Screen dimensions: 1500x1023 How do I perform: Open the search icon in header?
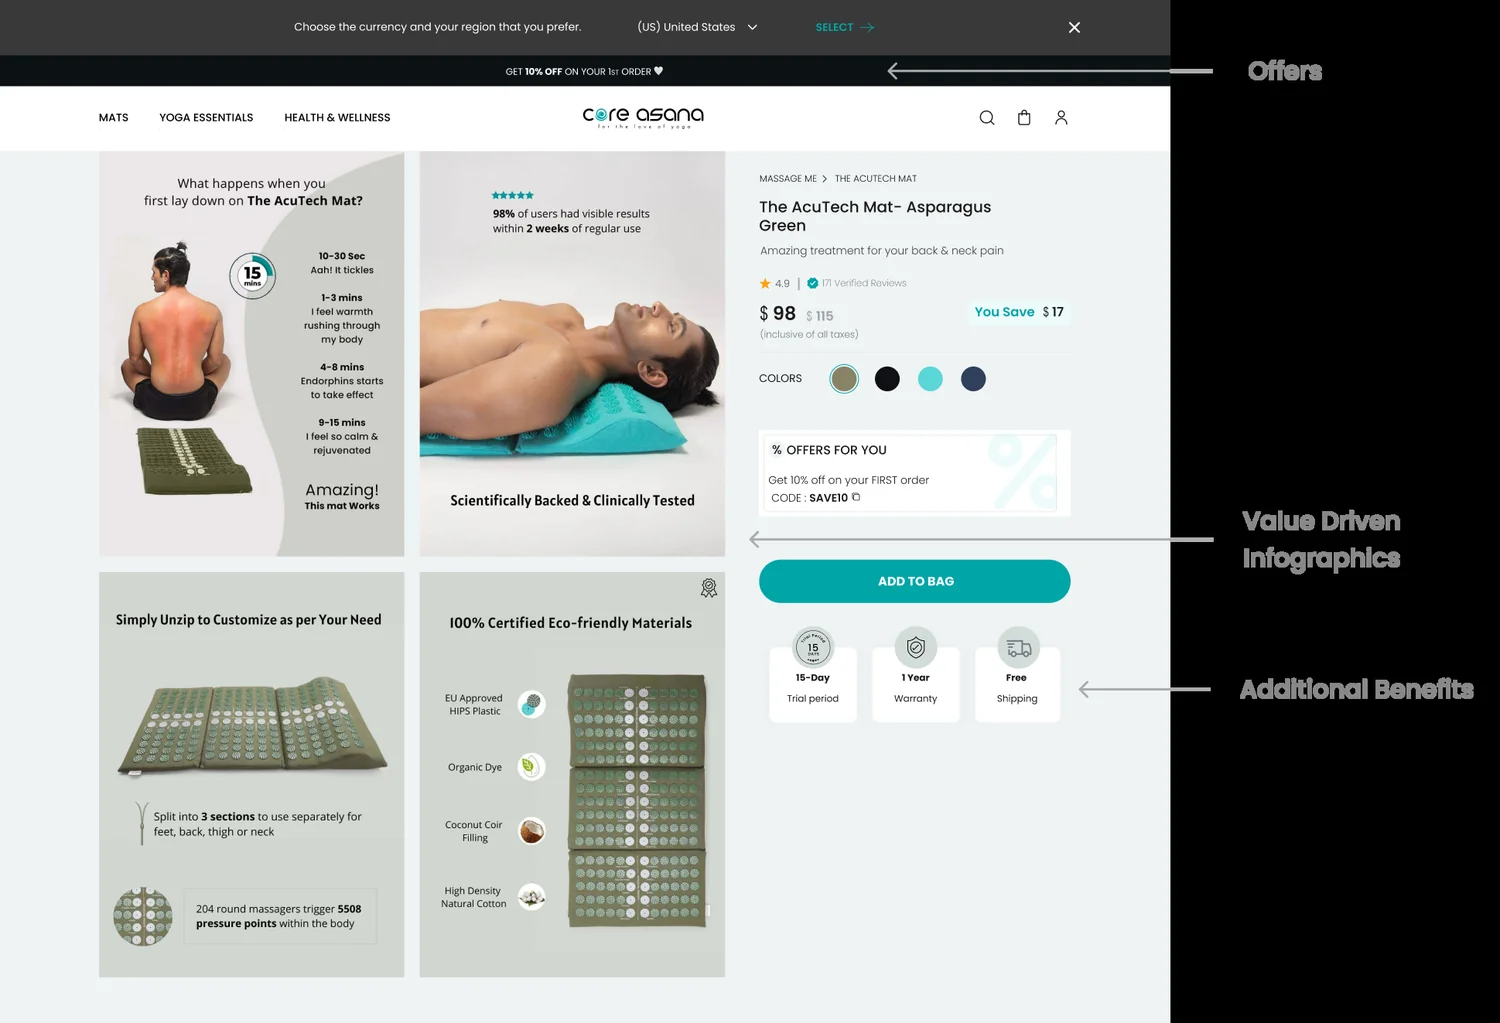(x=986, y=118)
